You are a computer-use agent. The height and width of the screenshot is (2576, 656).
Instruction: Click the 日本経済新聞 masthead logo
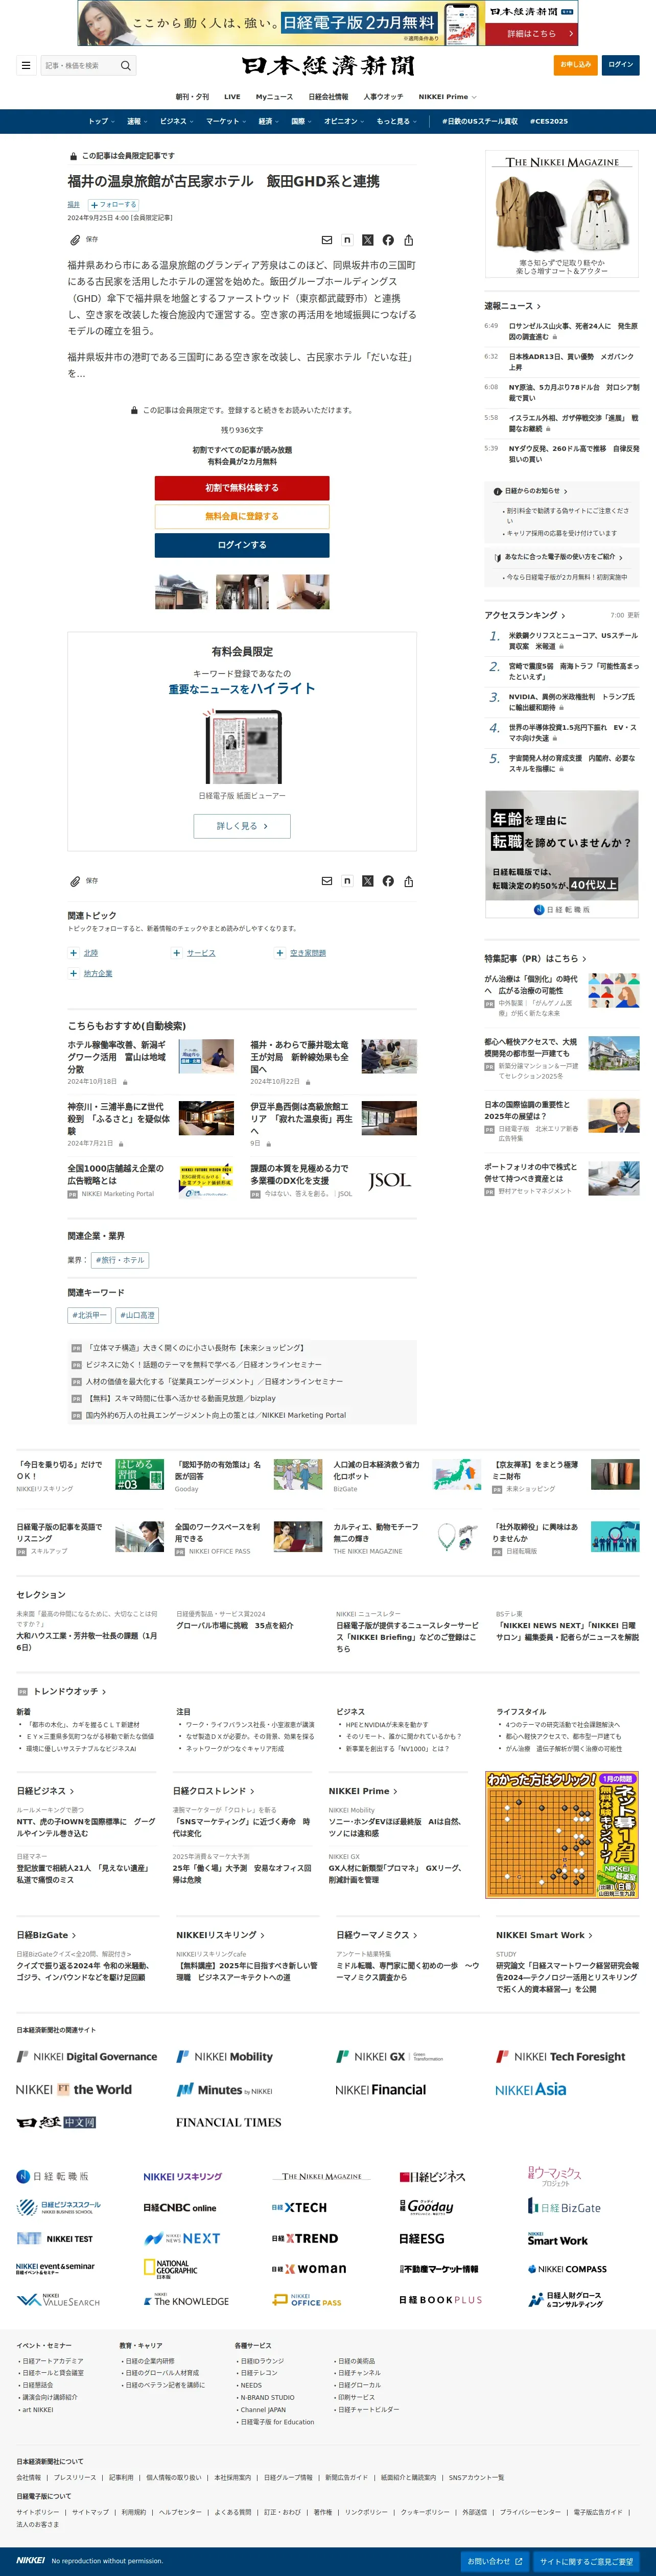point(328,66)
